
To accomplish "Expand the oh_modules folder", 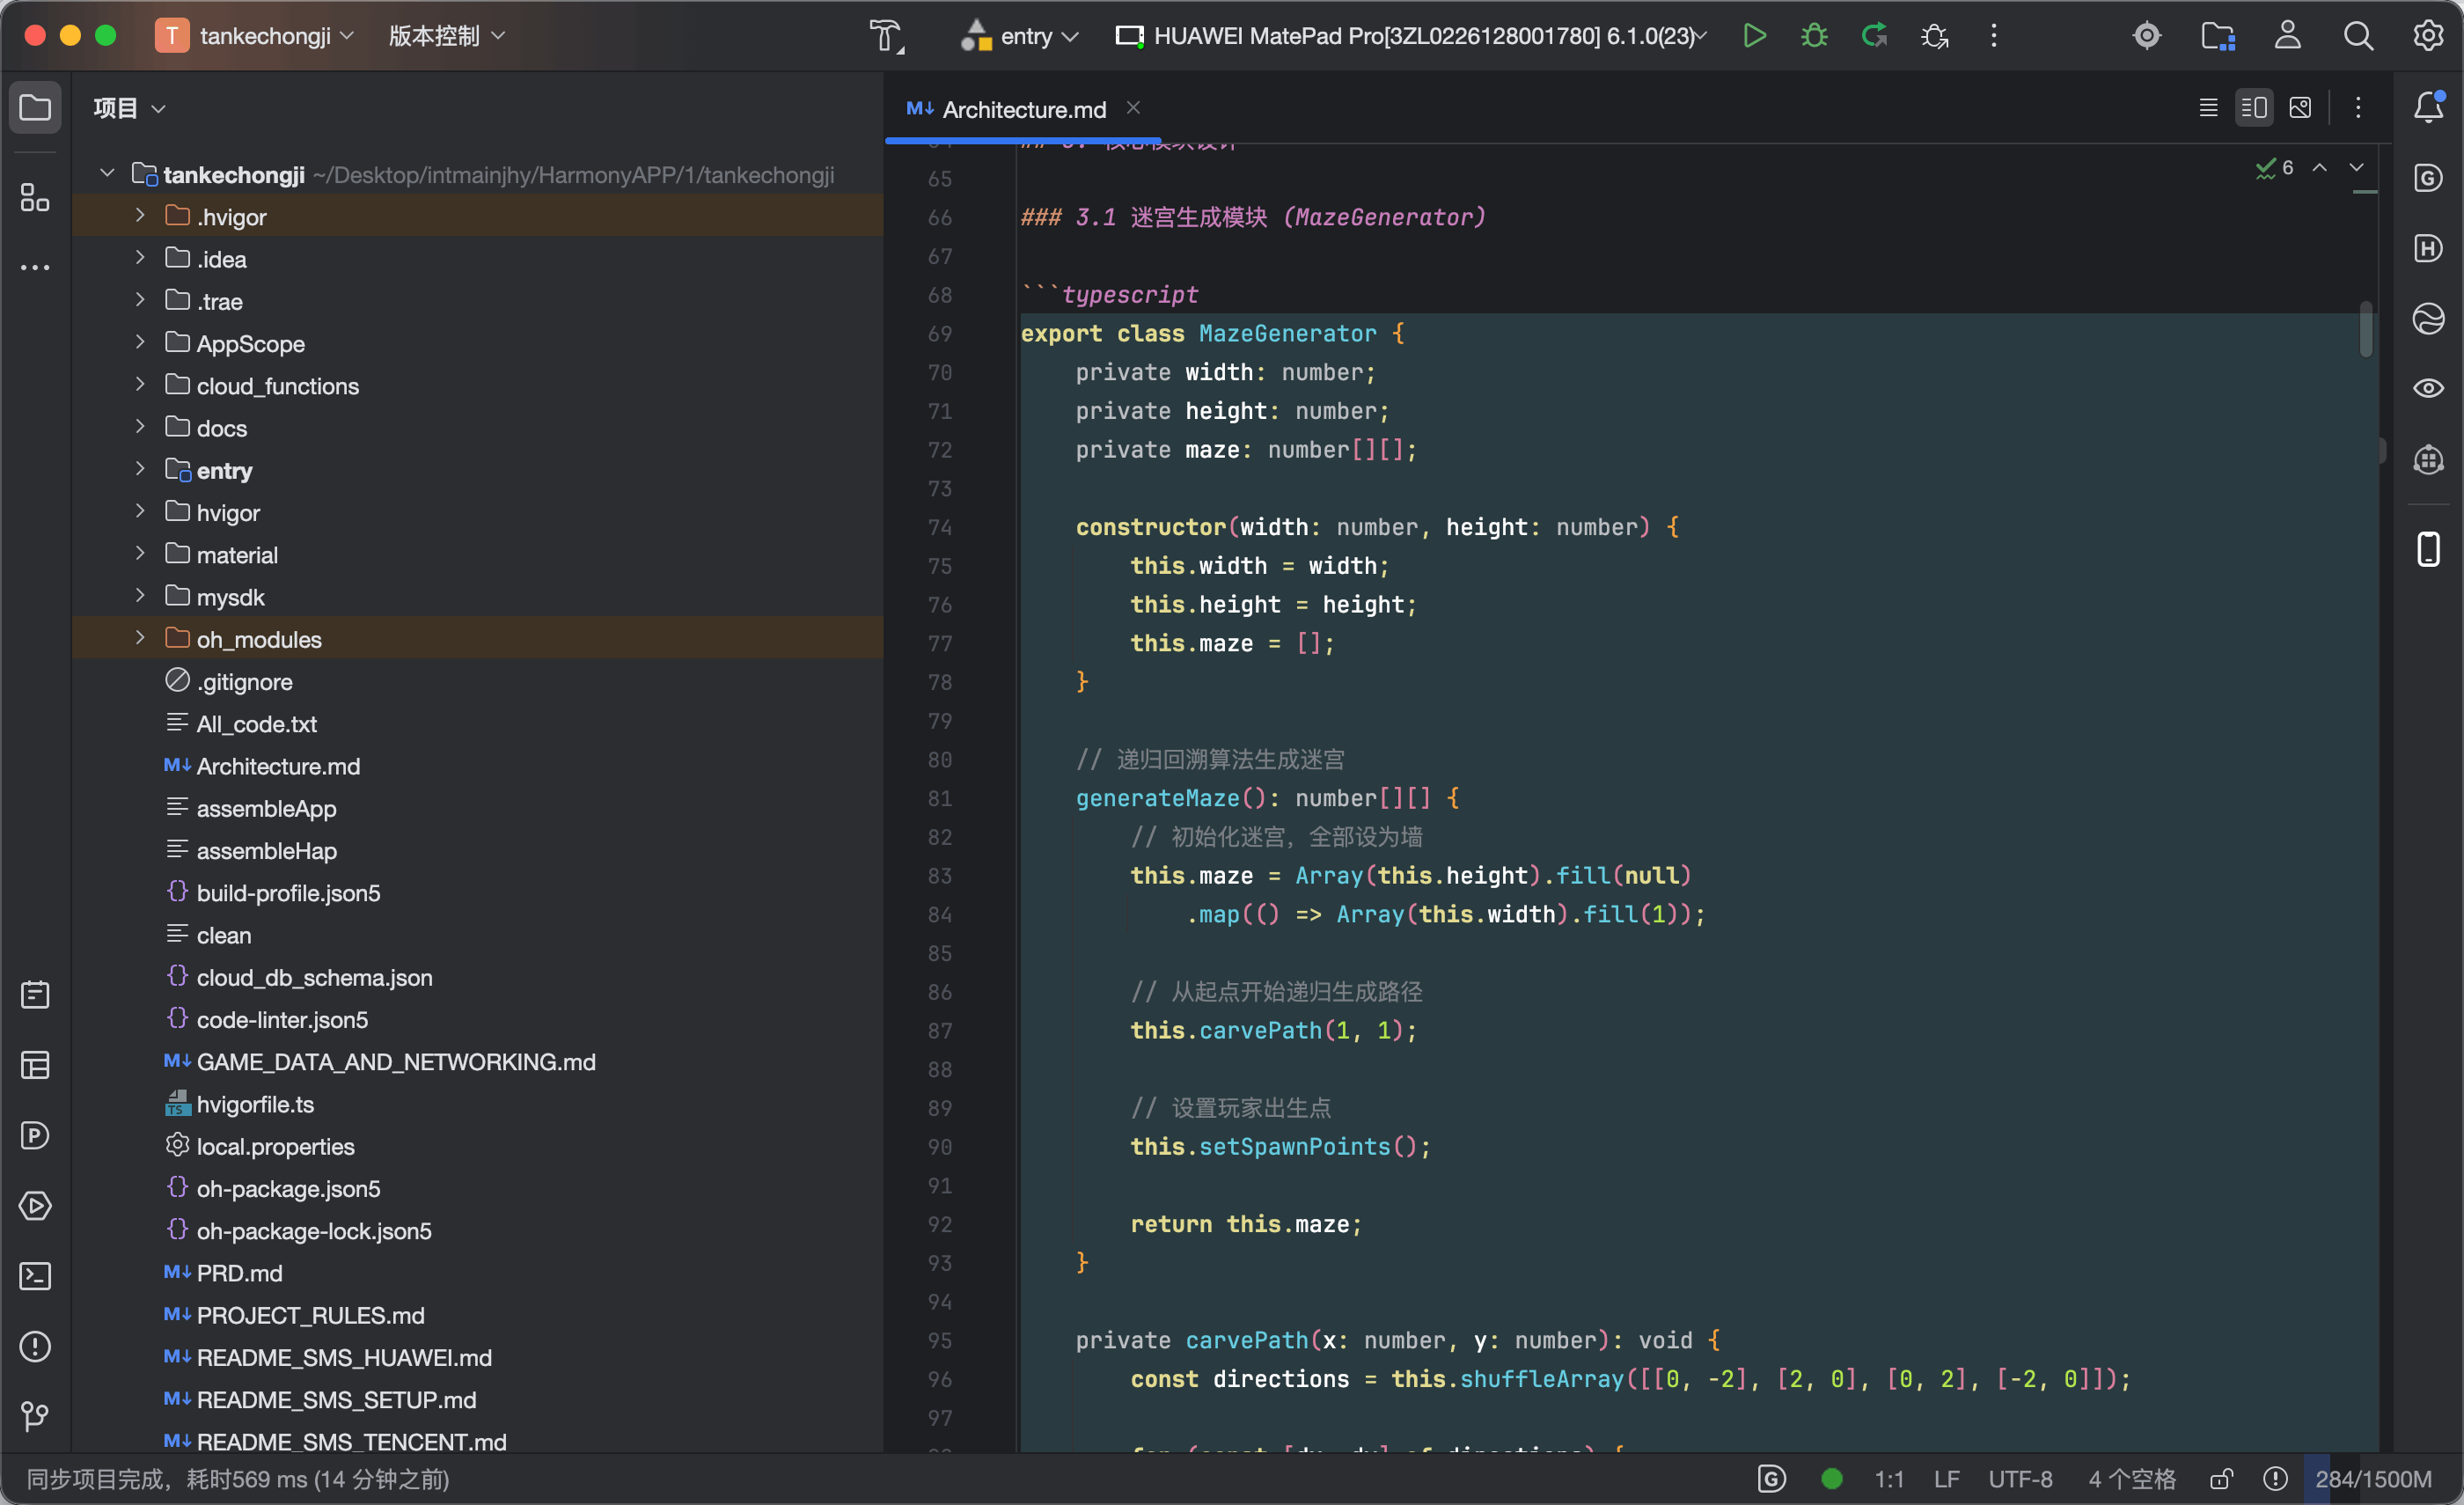I will point(140,638).
